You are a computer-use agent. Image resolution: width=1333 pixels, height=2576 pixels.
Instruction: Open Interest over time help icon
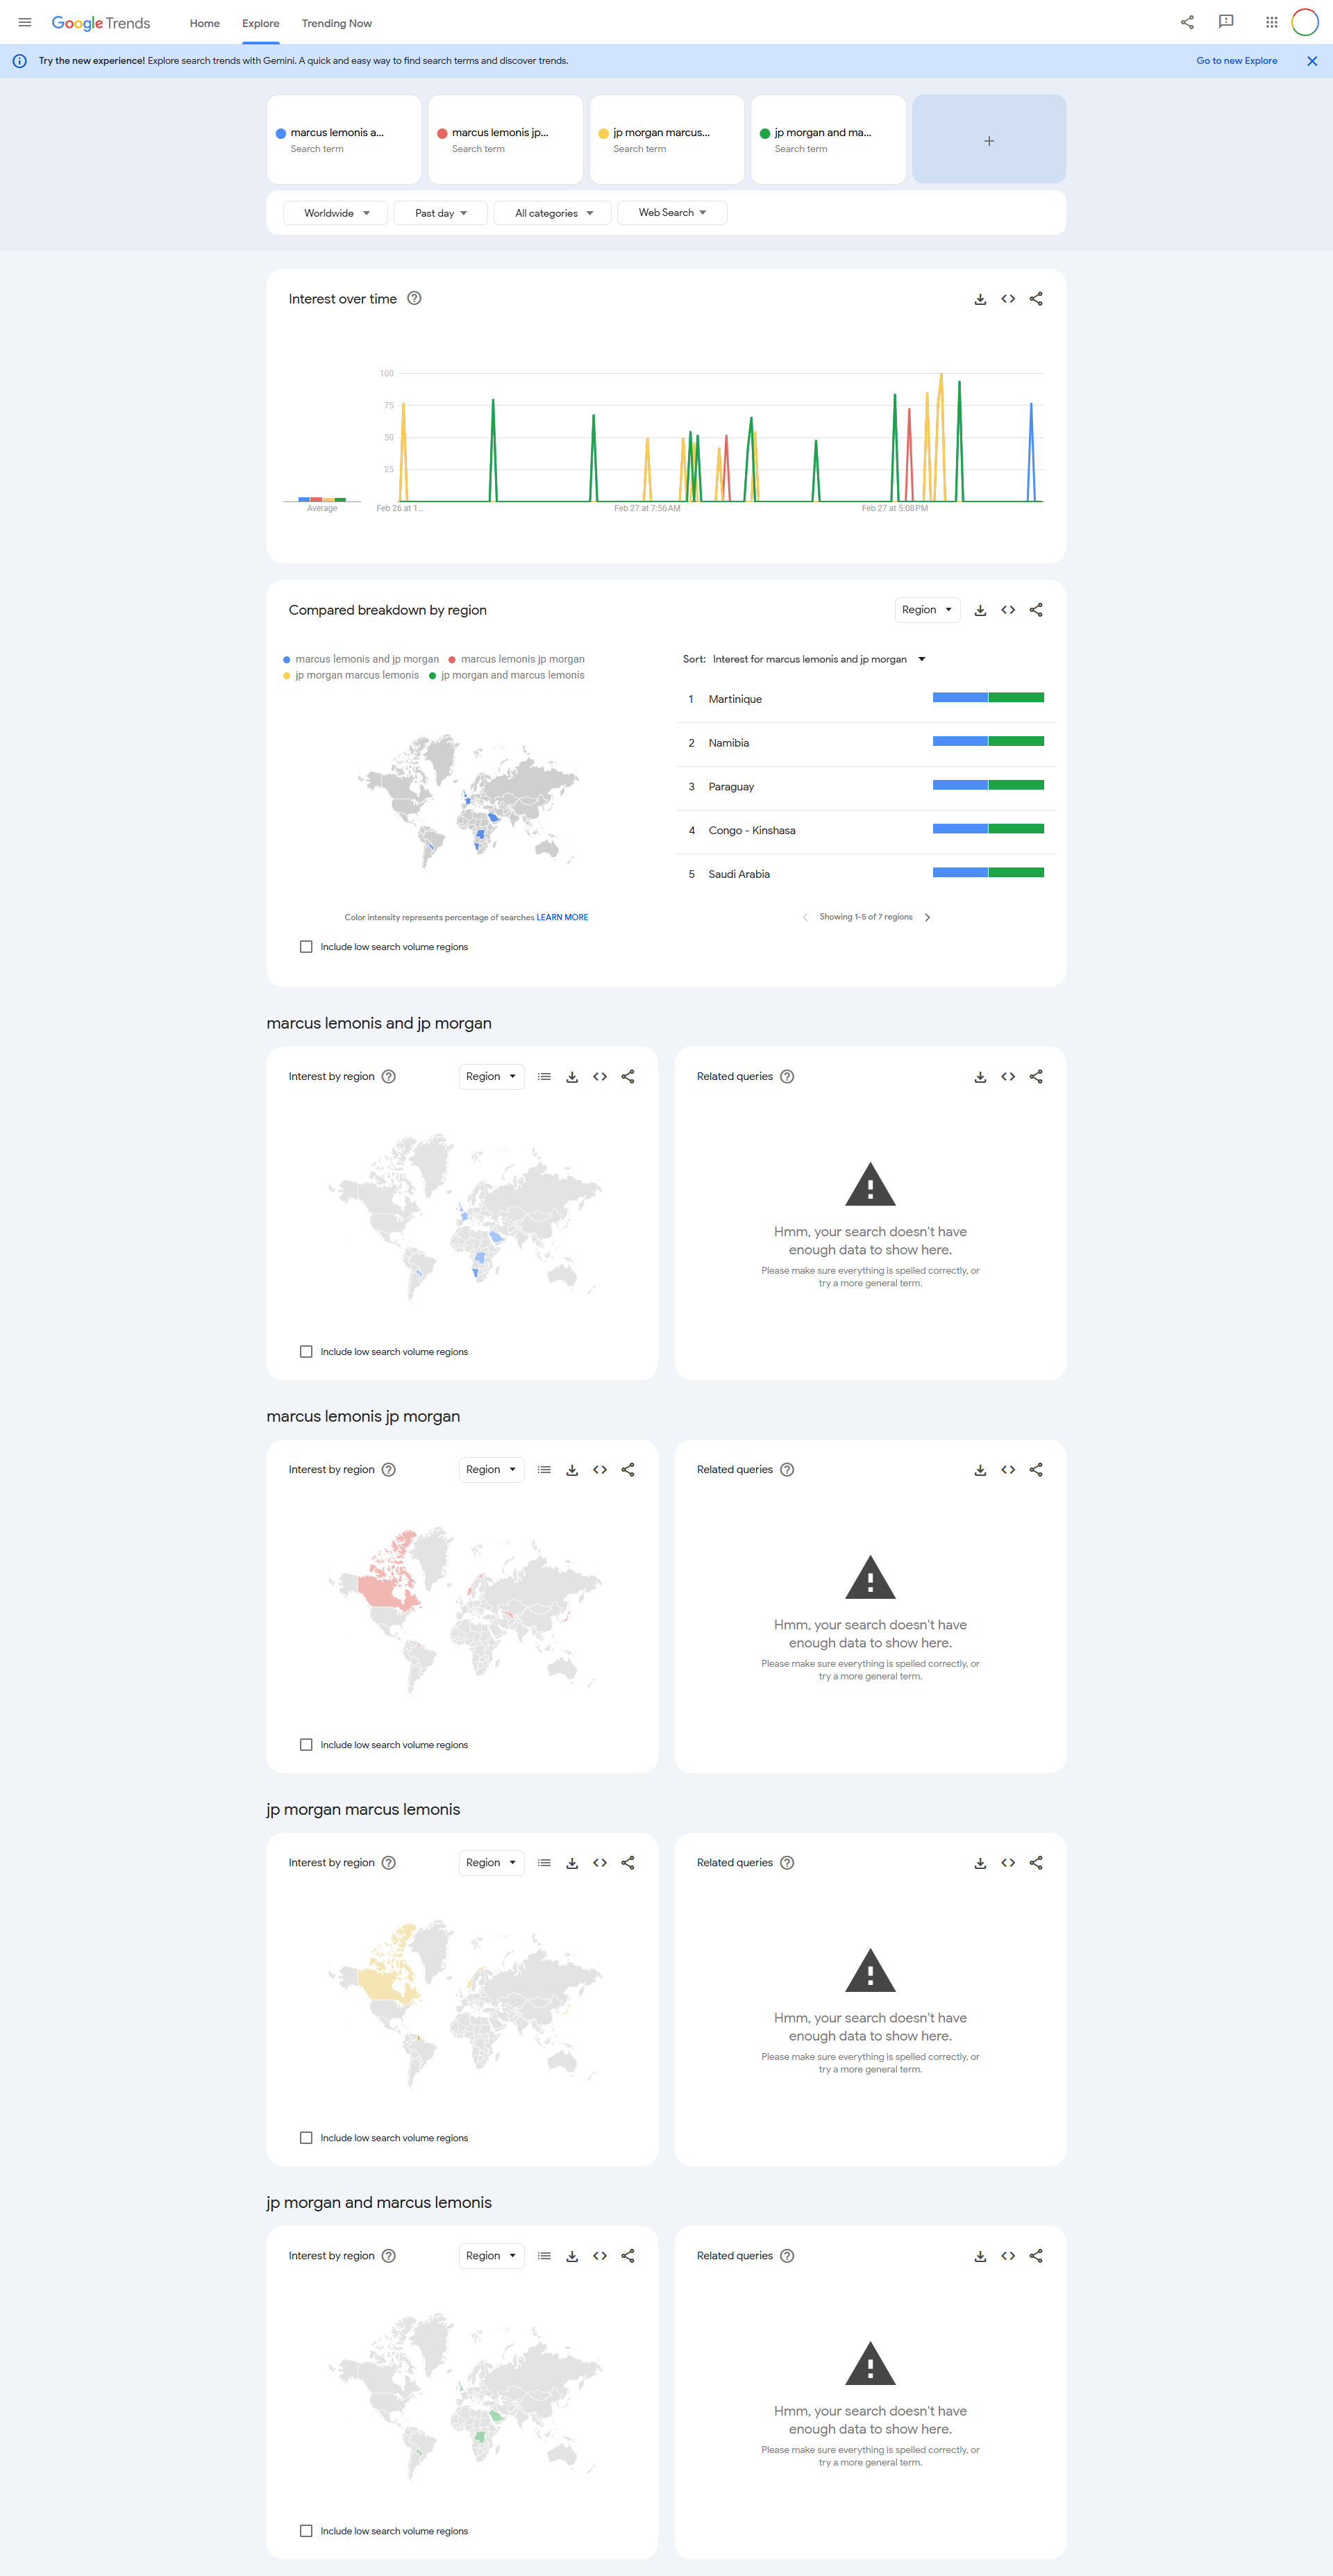coord(414,298)
